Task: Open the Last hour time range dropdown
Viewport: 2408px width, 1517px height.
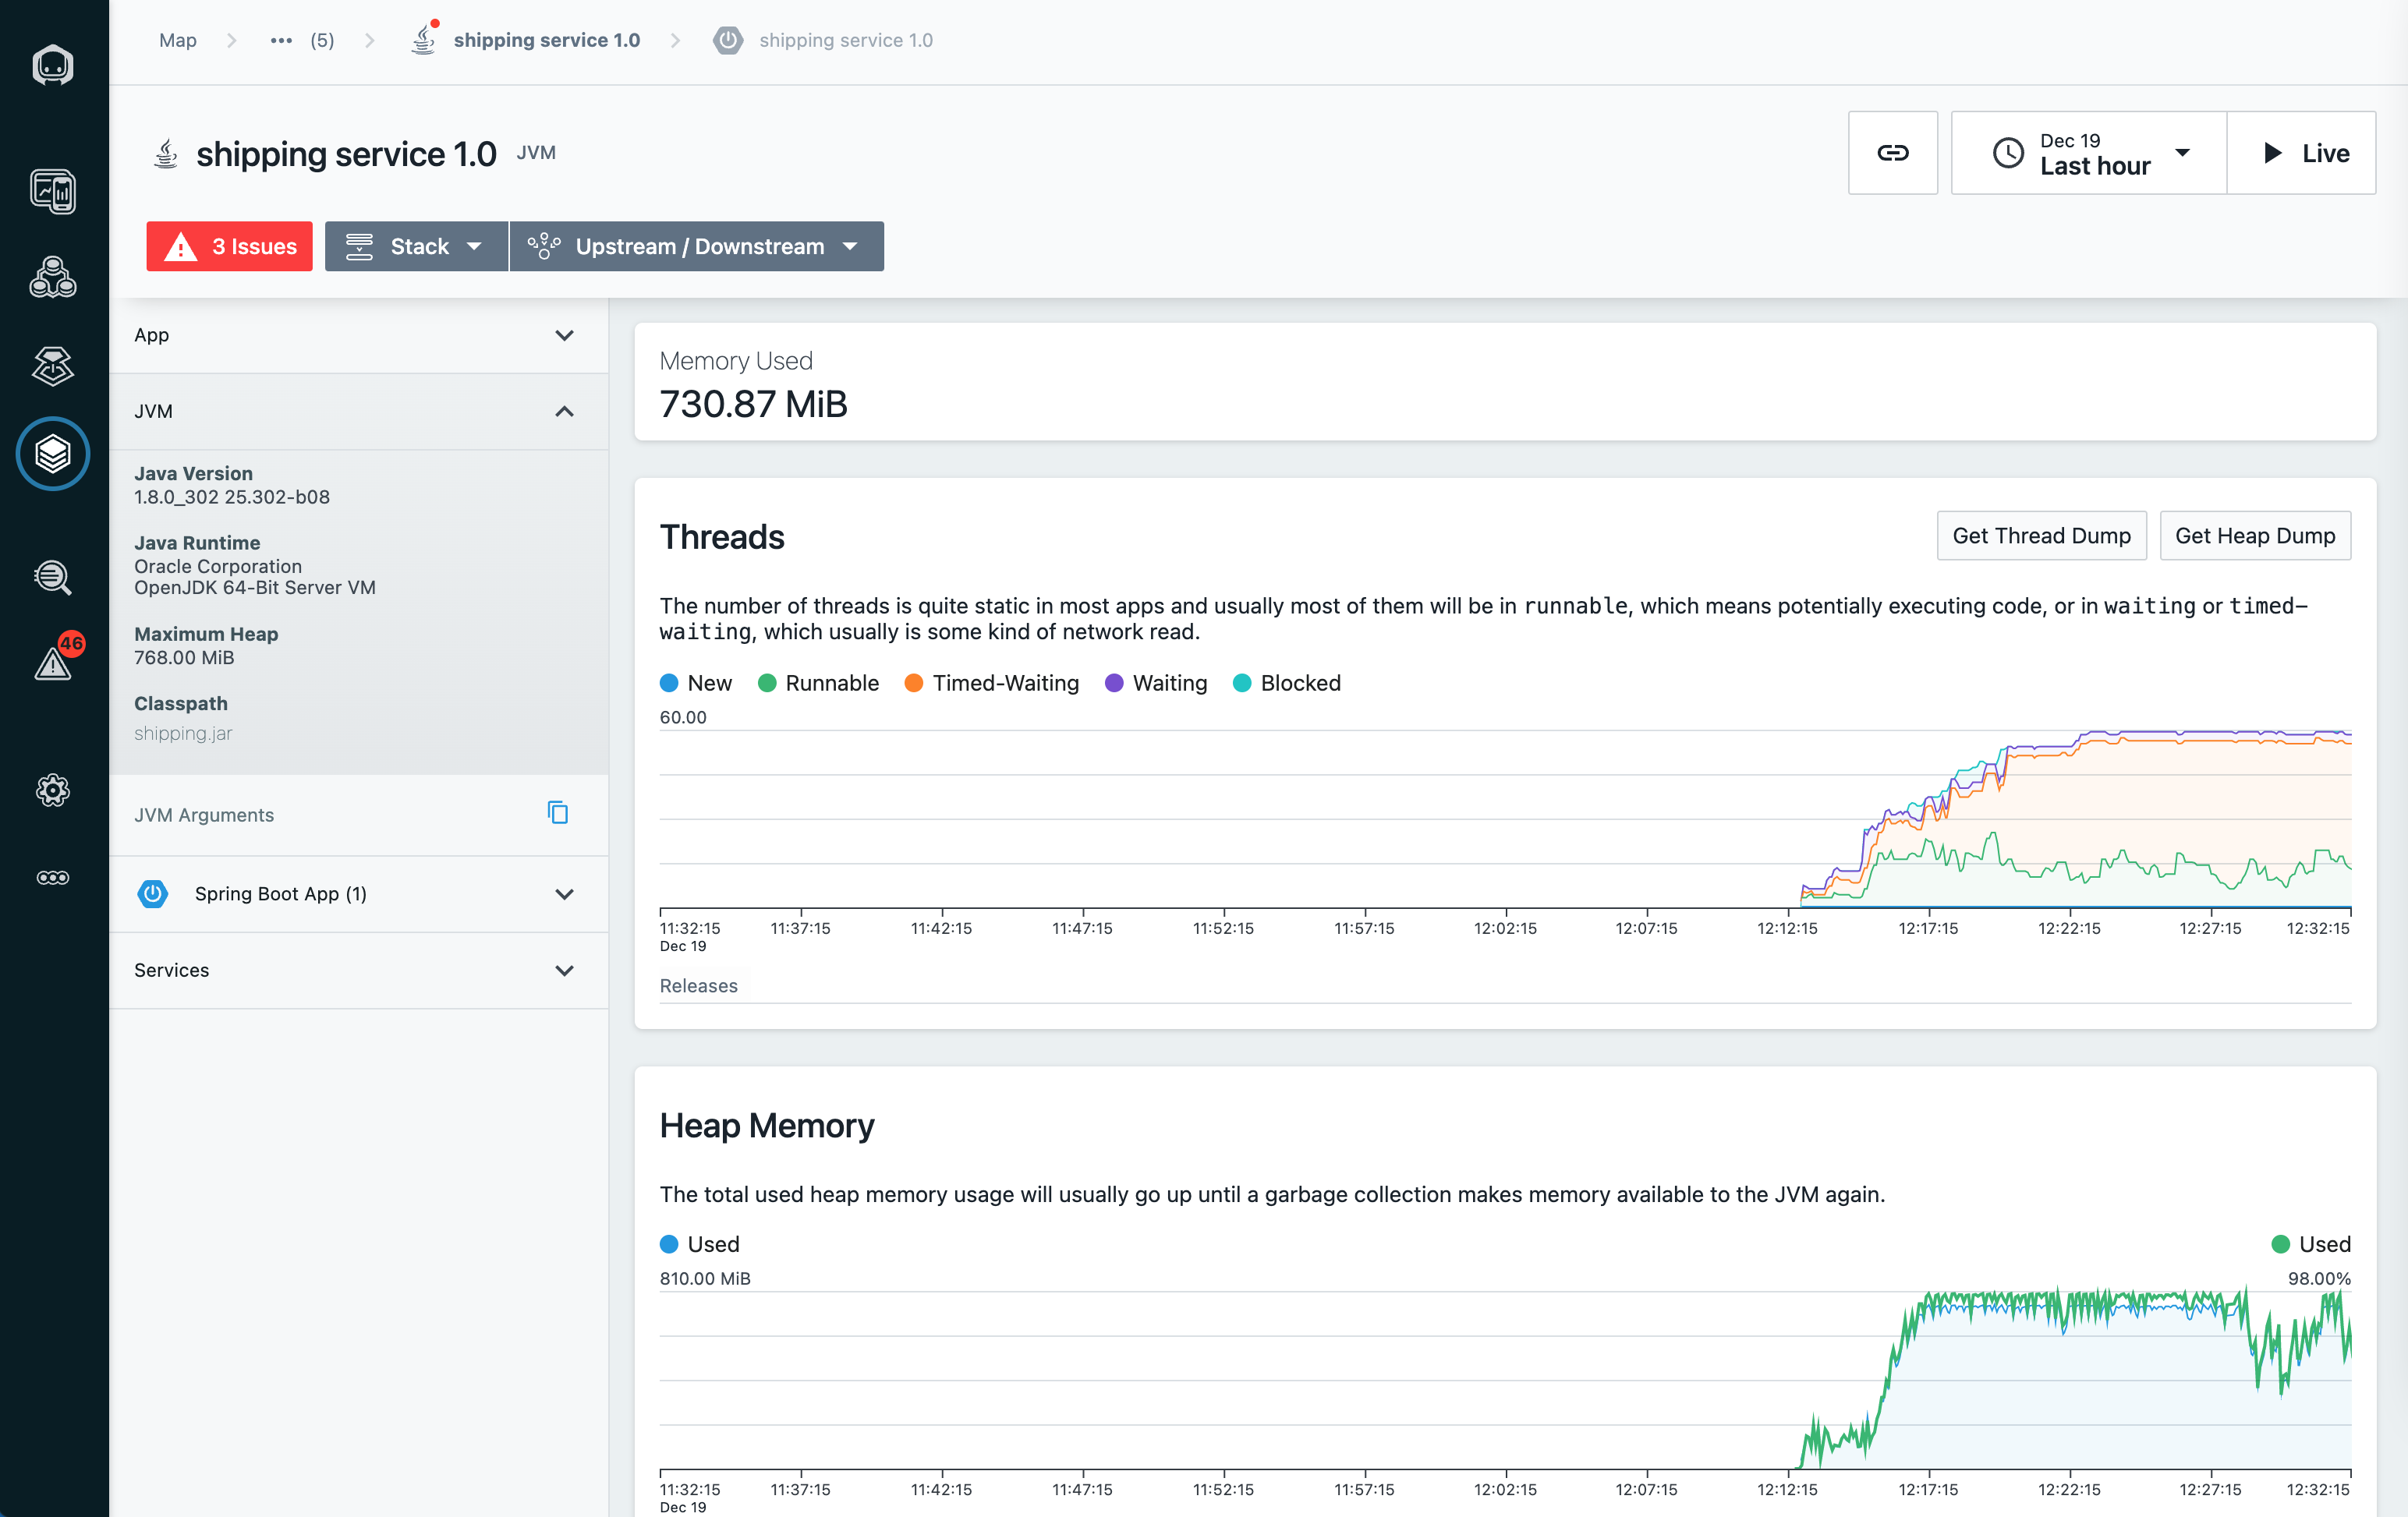Action: [2088, 153]
